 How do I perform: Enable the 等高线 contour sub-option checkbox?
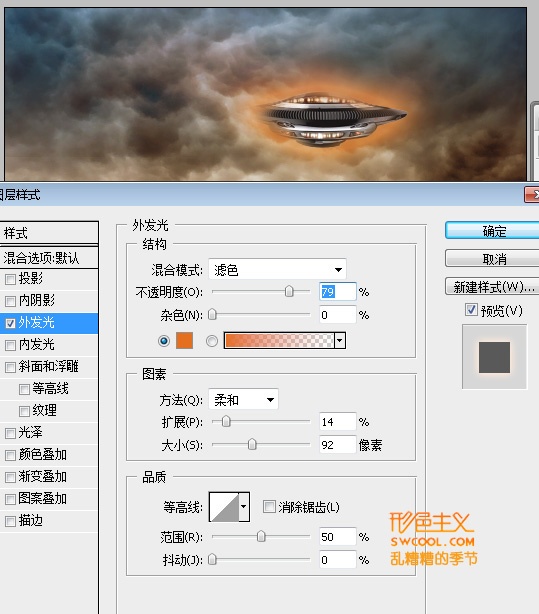[24, 389]
